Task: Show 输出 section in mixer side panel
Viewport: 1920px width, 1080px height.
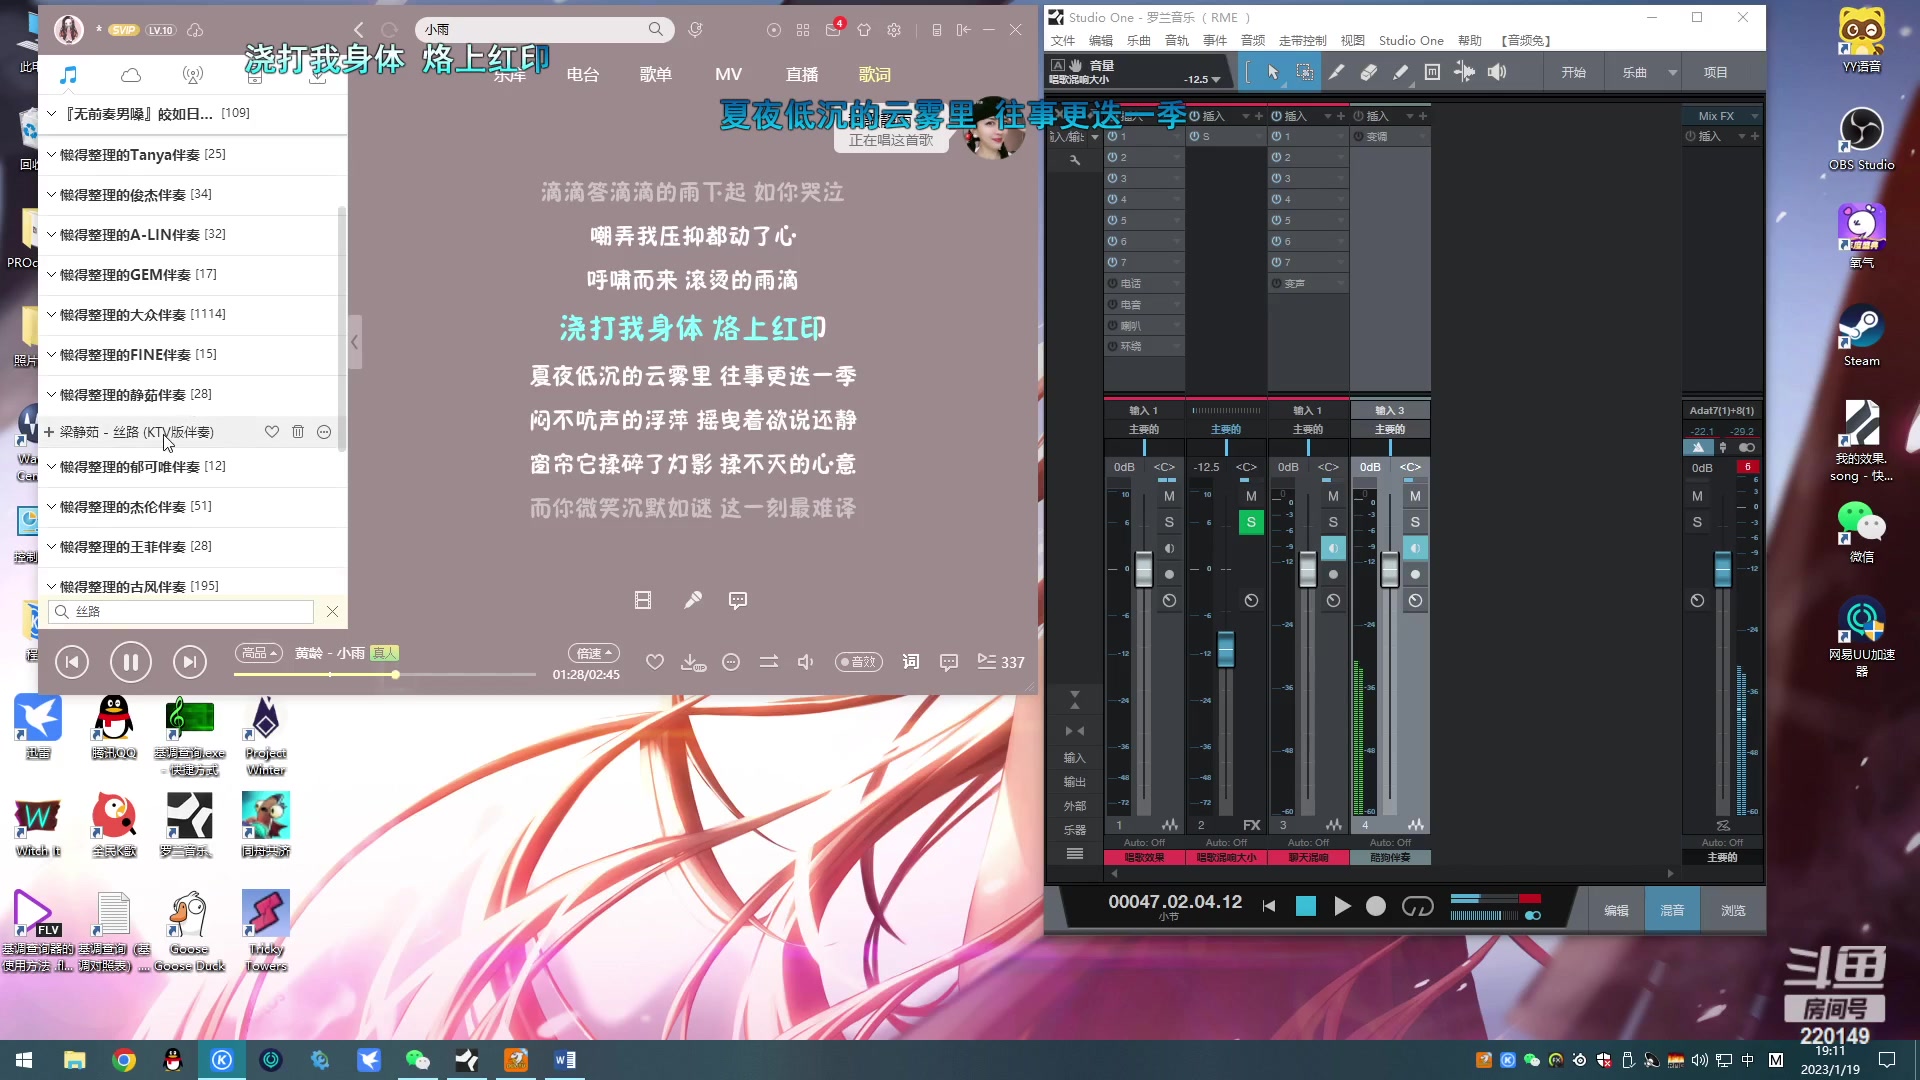Action: coord(1075,782)
